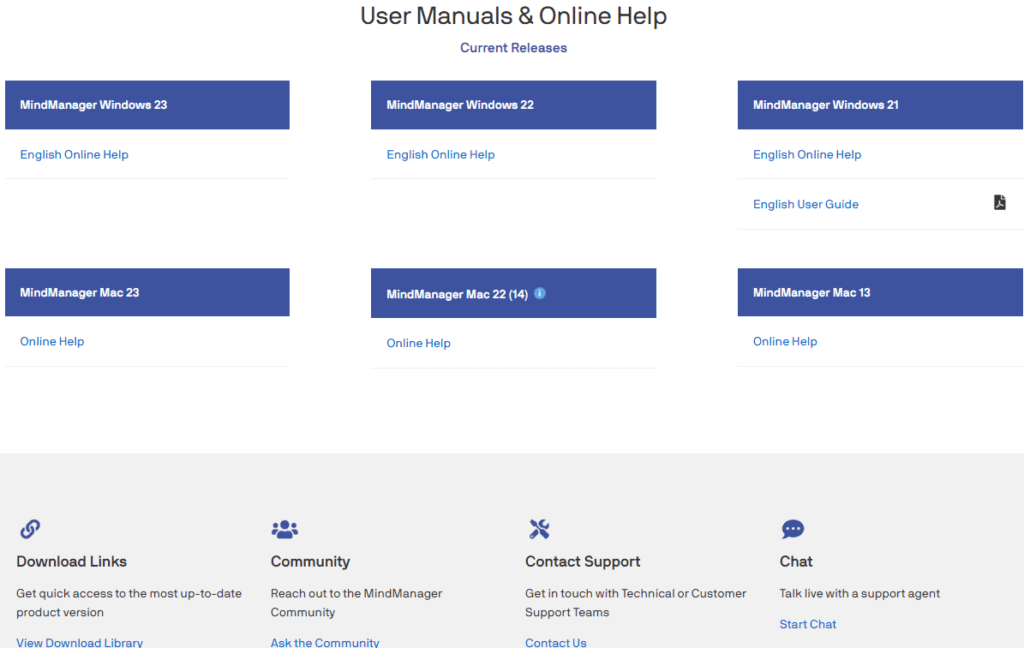This screenshot has width=1024, height=648.
Task: Click the MindManager Mac 23 header
Action: pyautogui.click(x=148, y=293)
